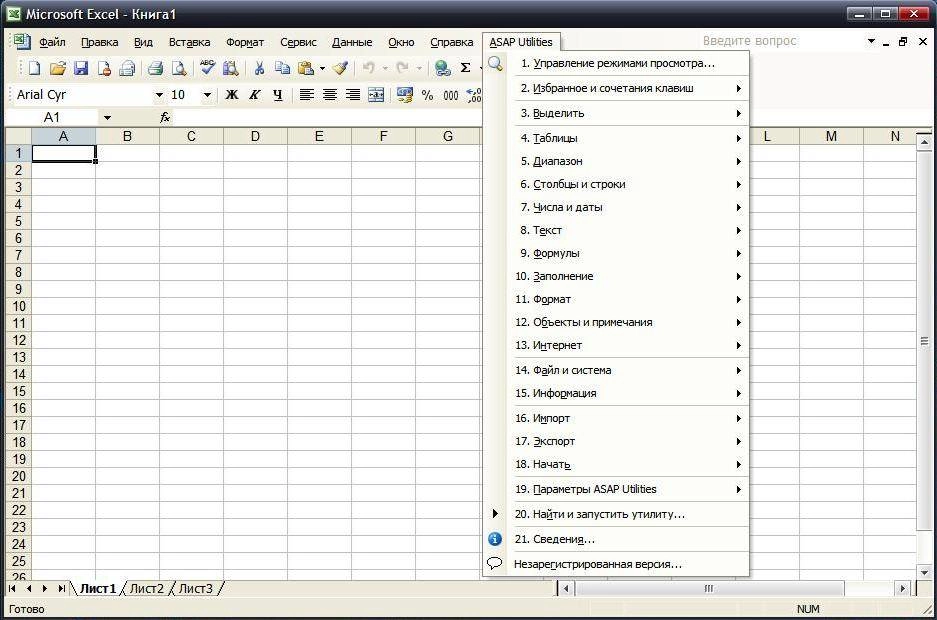Click the info icon beside 21. Сведения

(x=495, y=539)
